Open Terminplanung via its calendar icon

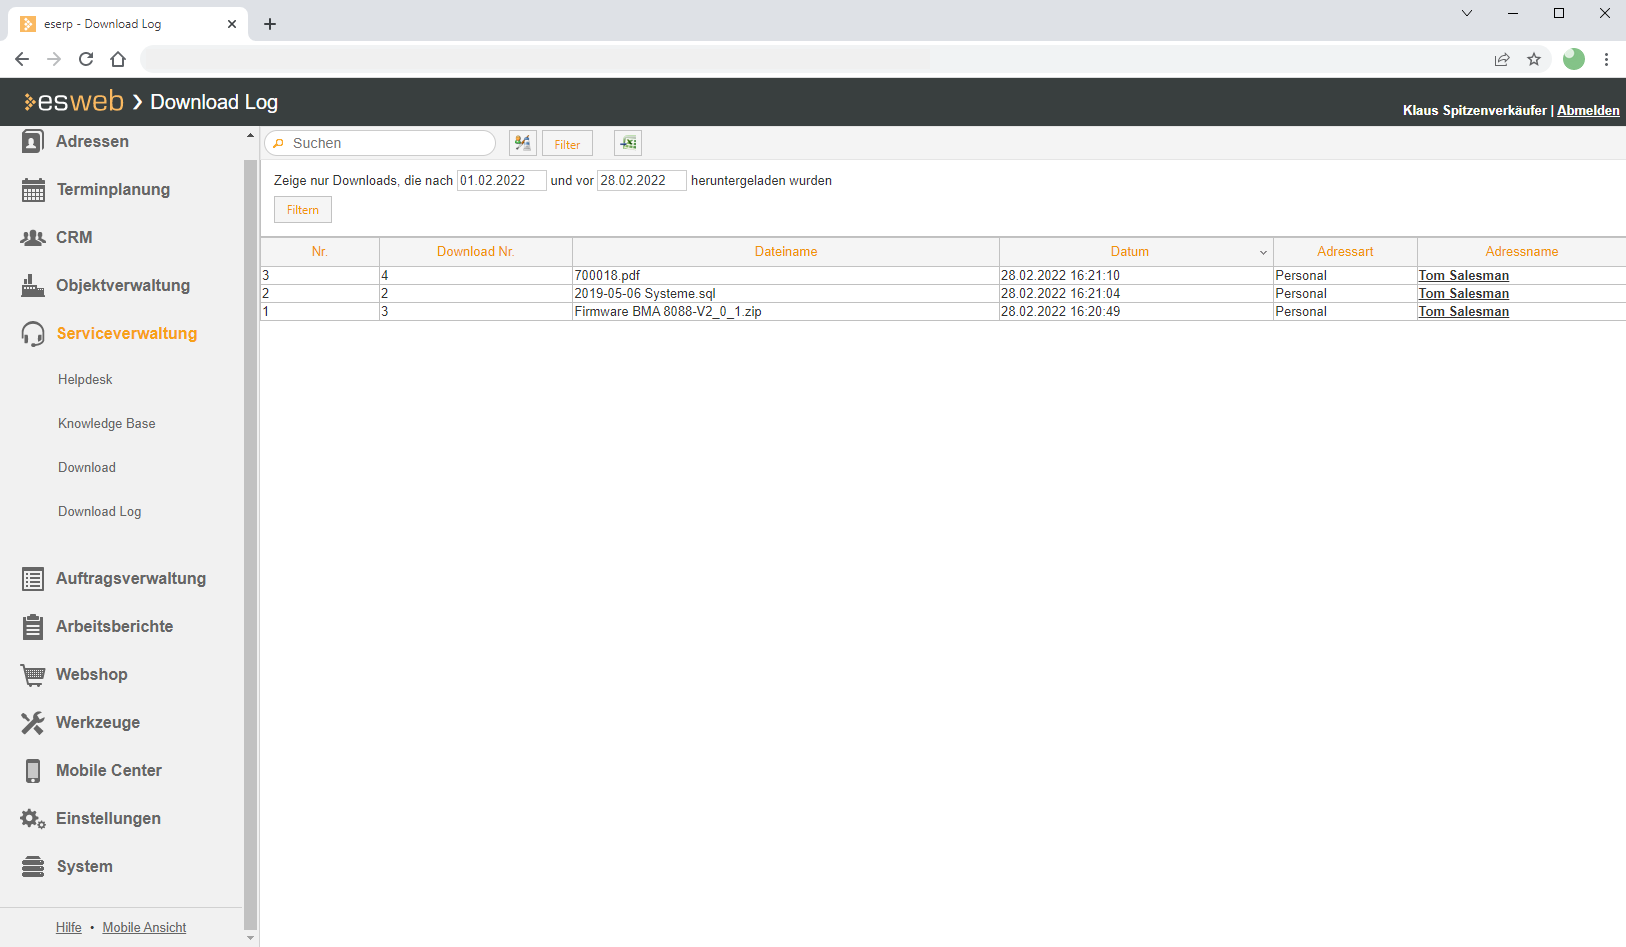point(33,190)
